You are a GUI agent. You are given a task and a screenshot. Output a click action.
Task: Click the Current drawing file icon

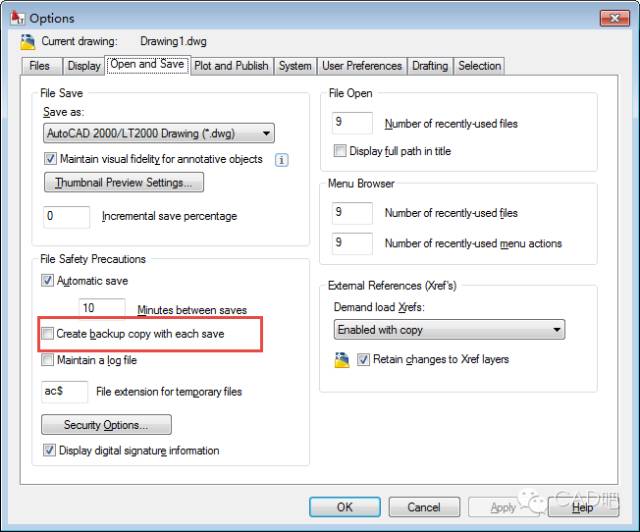tap(27, 41)
